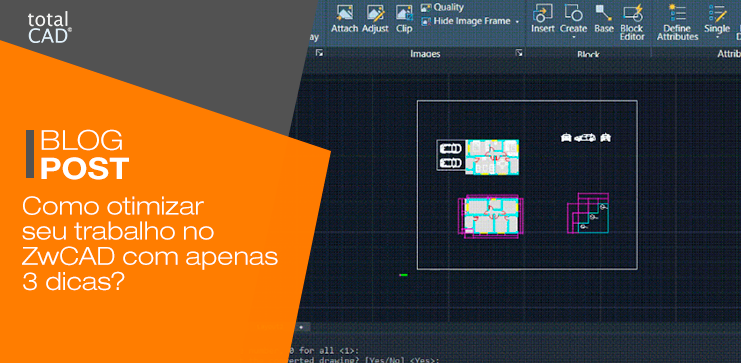Select the Clip image tool
Image resolution: width=741 pixels, height=363 pixels.
point(404,18)
